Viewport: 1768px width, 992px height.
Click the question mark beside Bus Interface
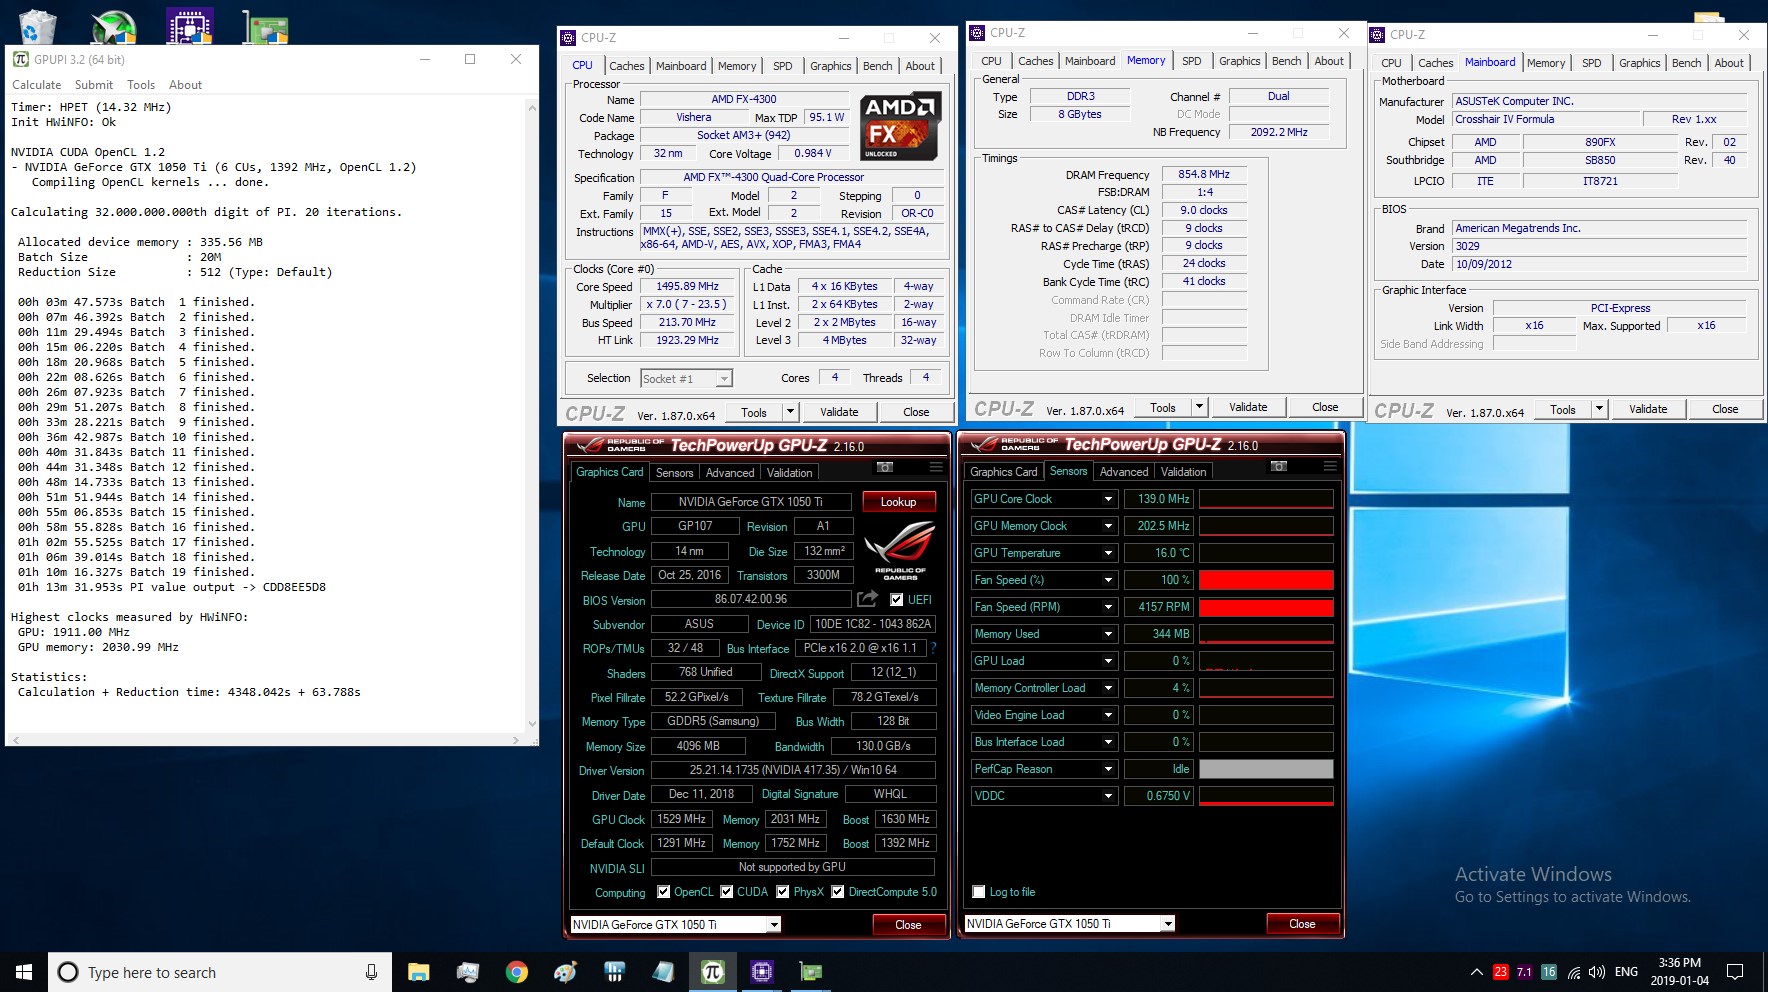pyautogui.click(x=934, y=648)
